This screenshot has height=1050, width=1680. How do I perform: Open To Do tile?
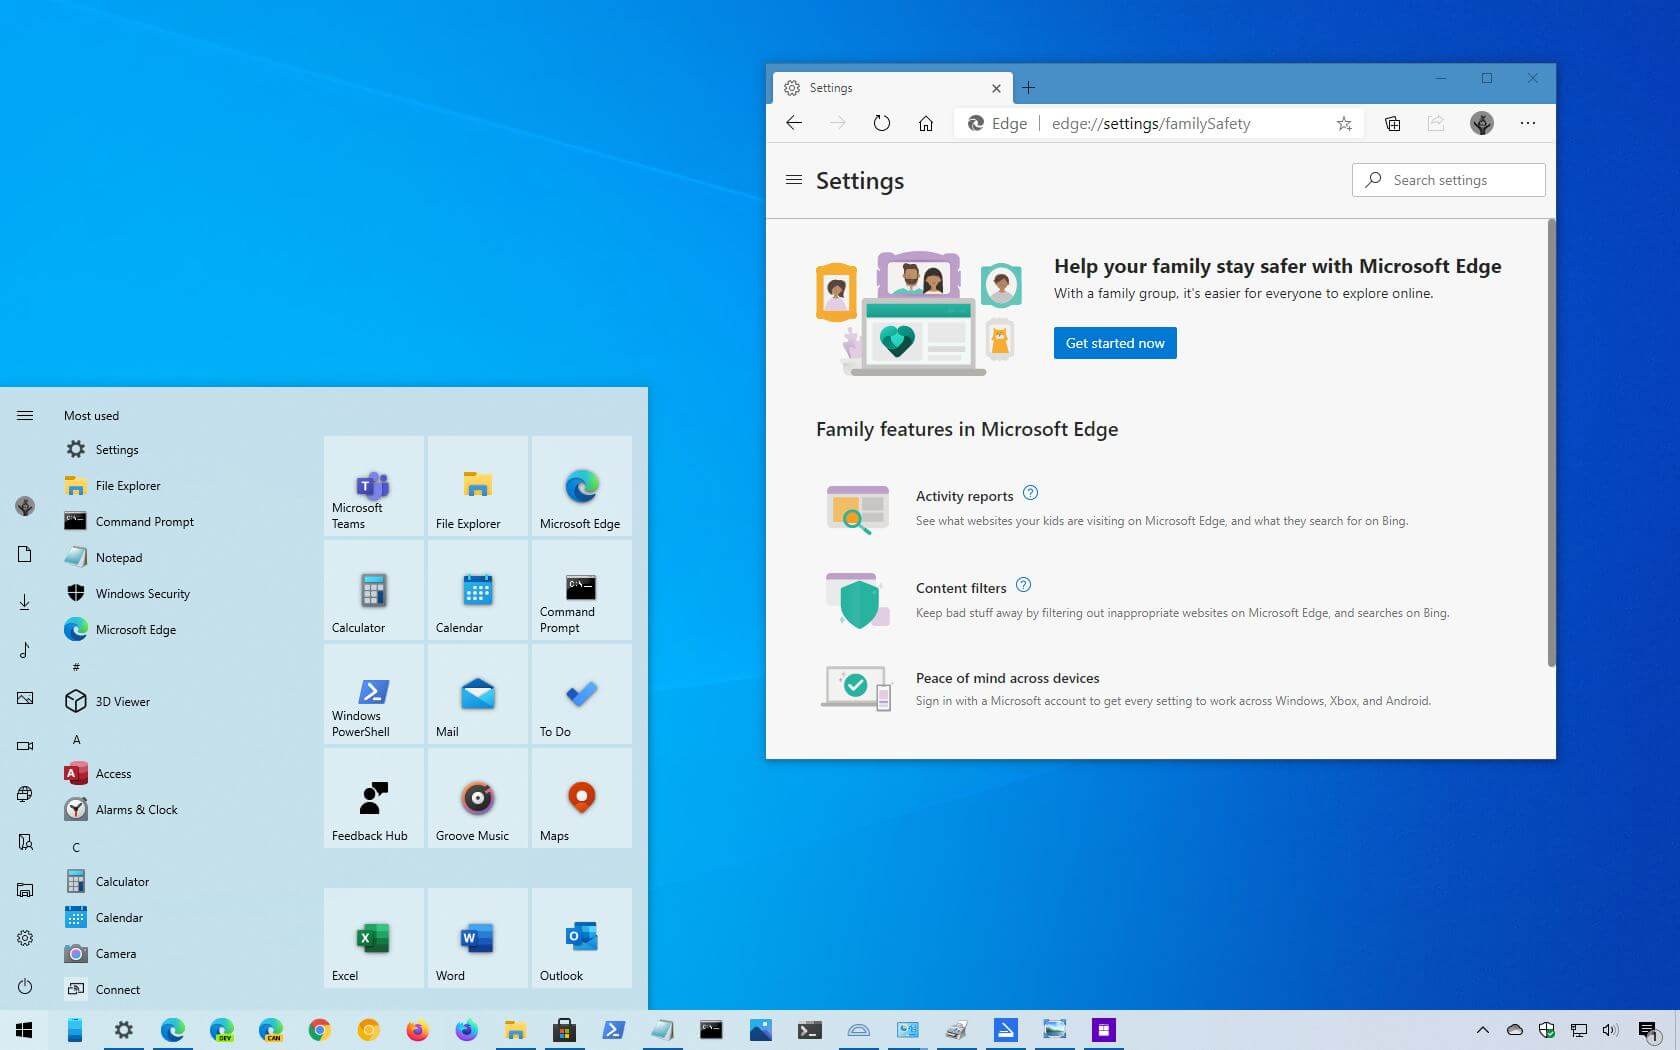click(x=582, y=694)
